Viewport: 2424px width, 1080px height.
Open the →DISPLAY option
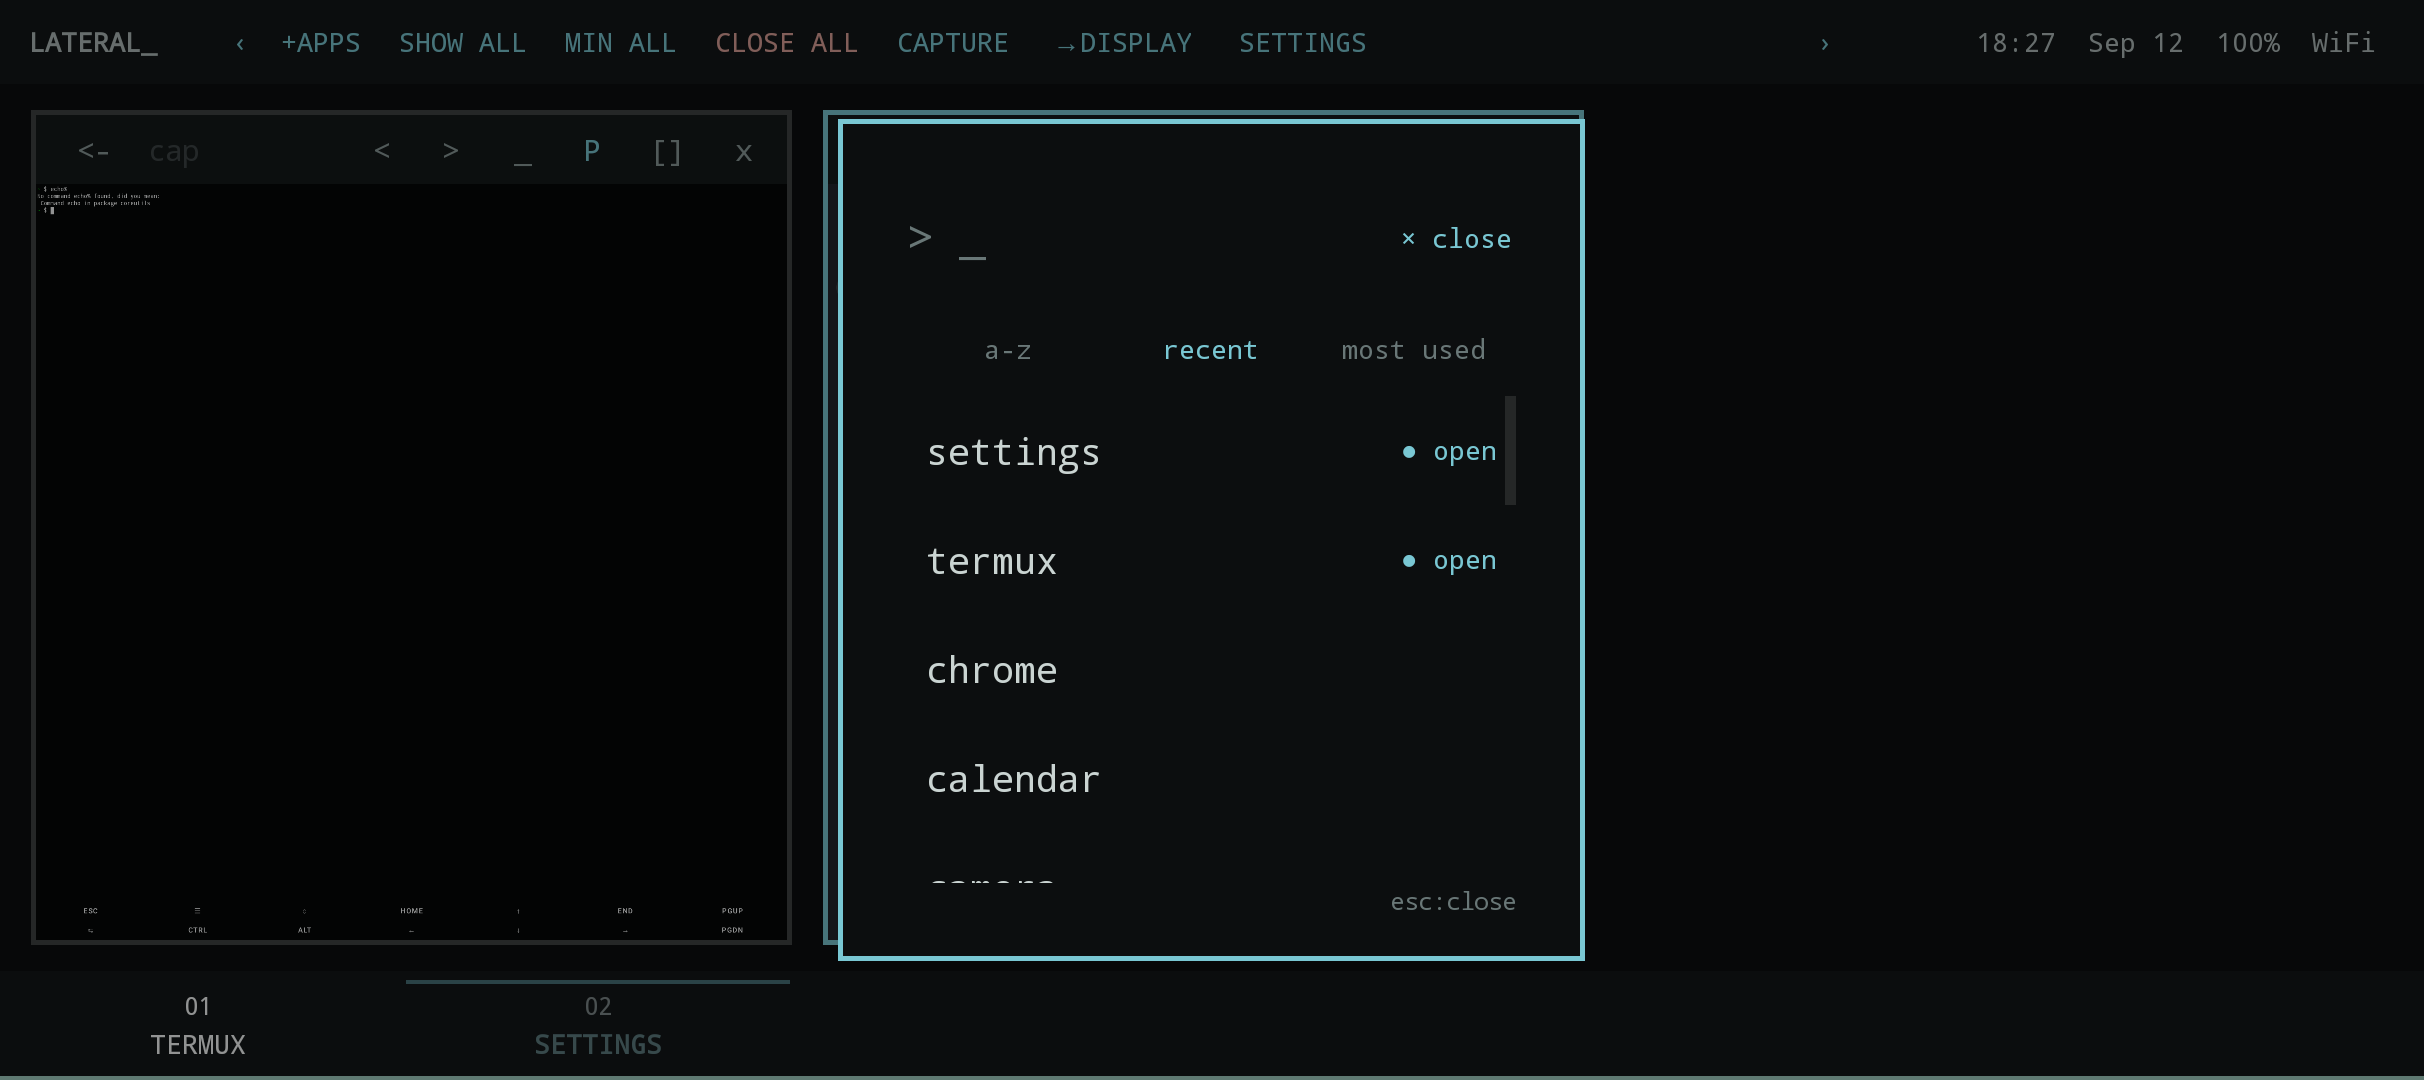pyautogui.click(x=1125, y=43)
